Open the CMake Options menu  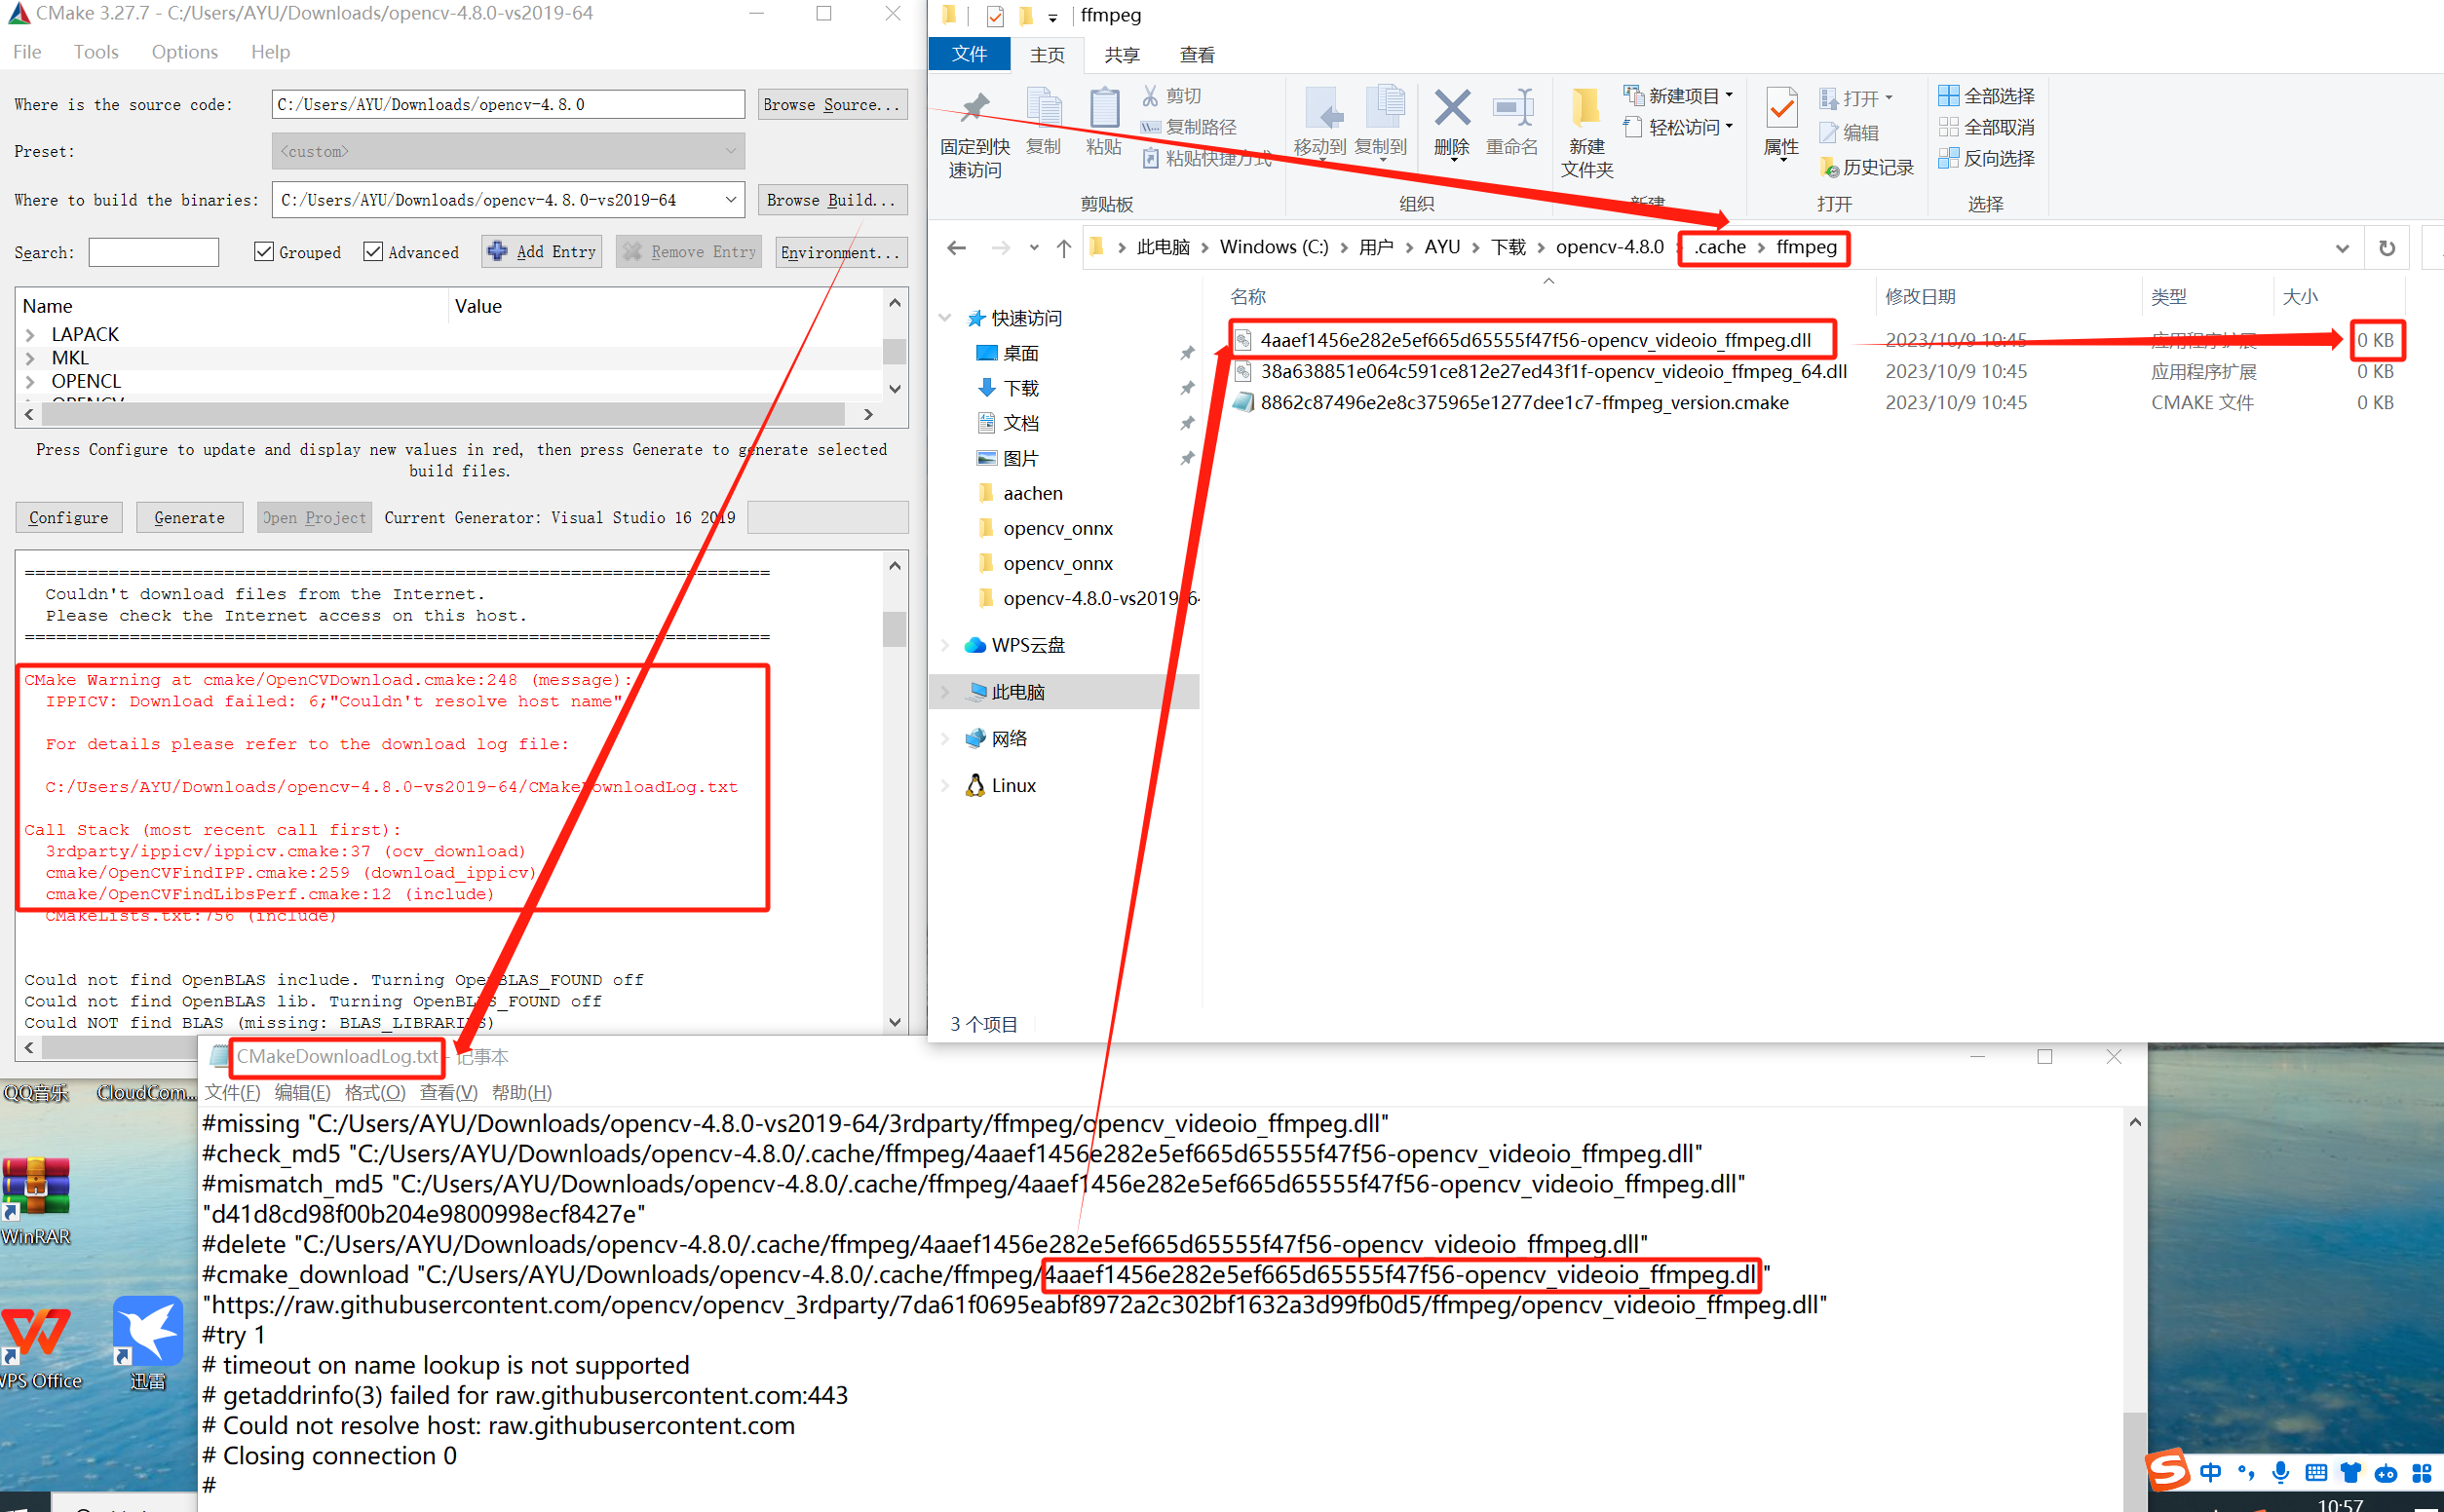(184, 52)
